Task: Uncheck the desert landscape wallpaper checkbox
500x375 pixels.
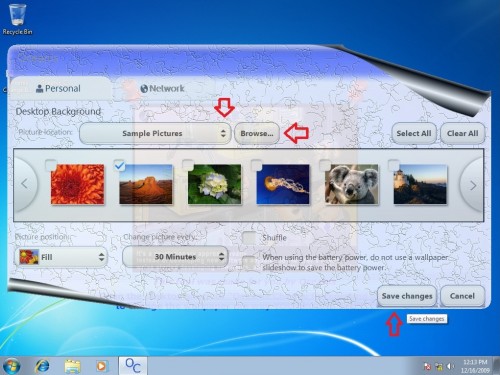Action: 119,165
